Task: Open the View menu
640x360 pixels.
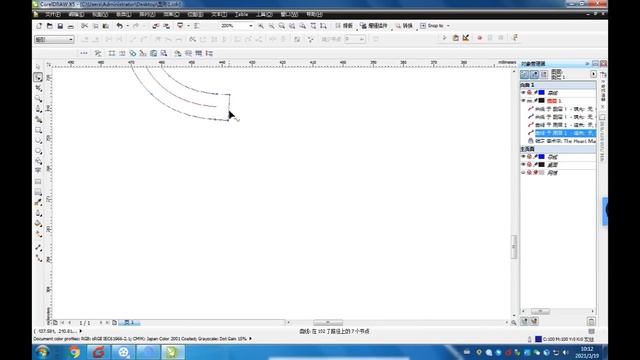Action: point(100,14)
